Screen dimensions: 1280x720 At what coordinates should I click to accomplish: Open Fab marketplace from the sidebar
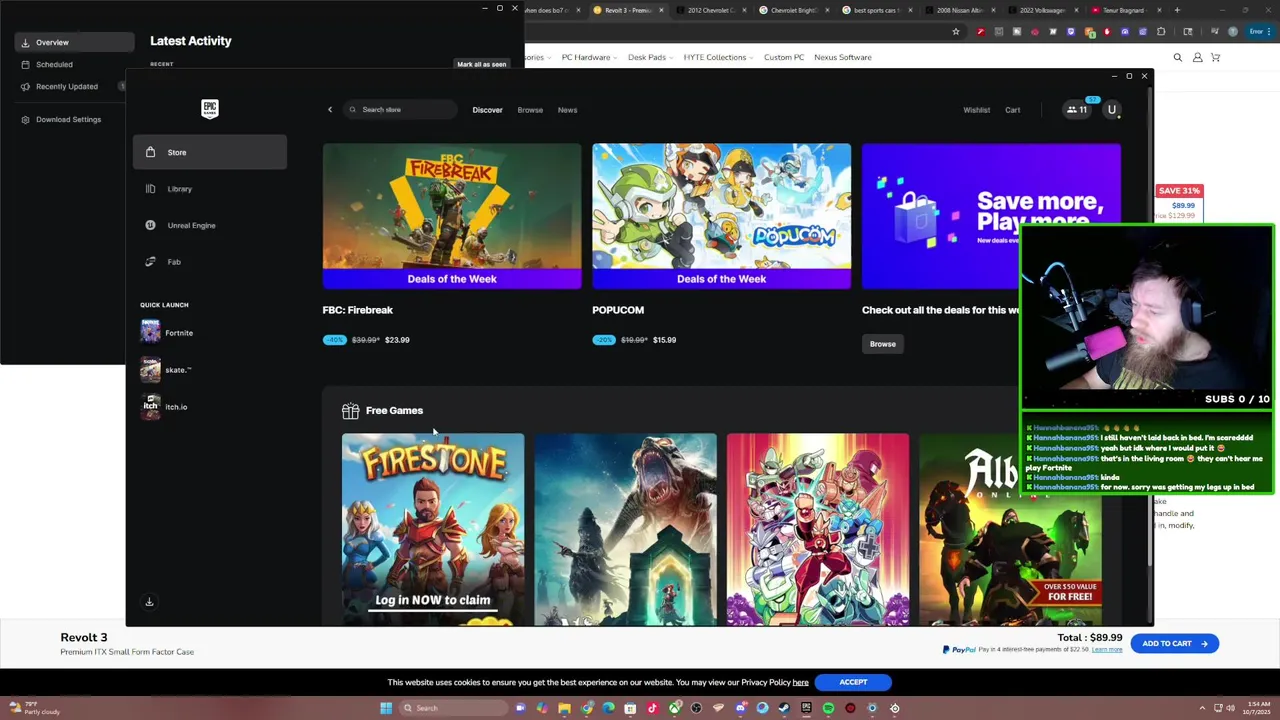(210, 262)
